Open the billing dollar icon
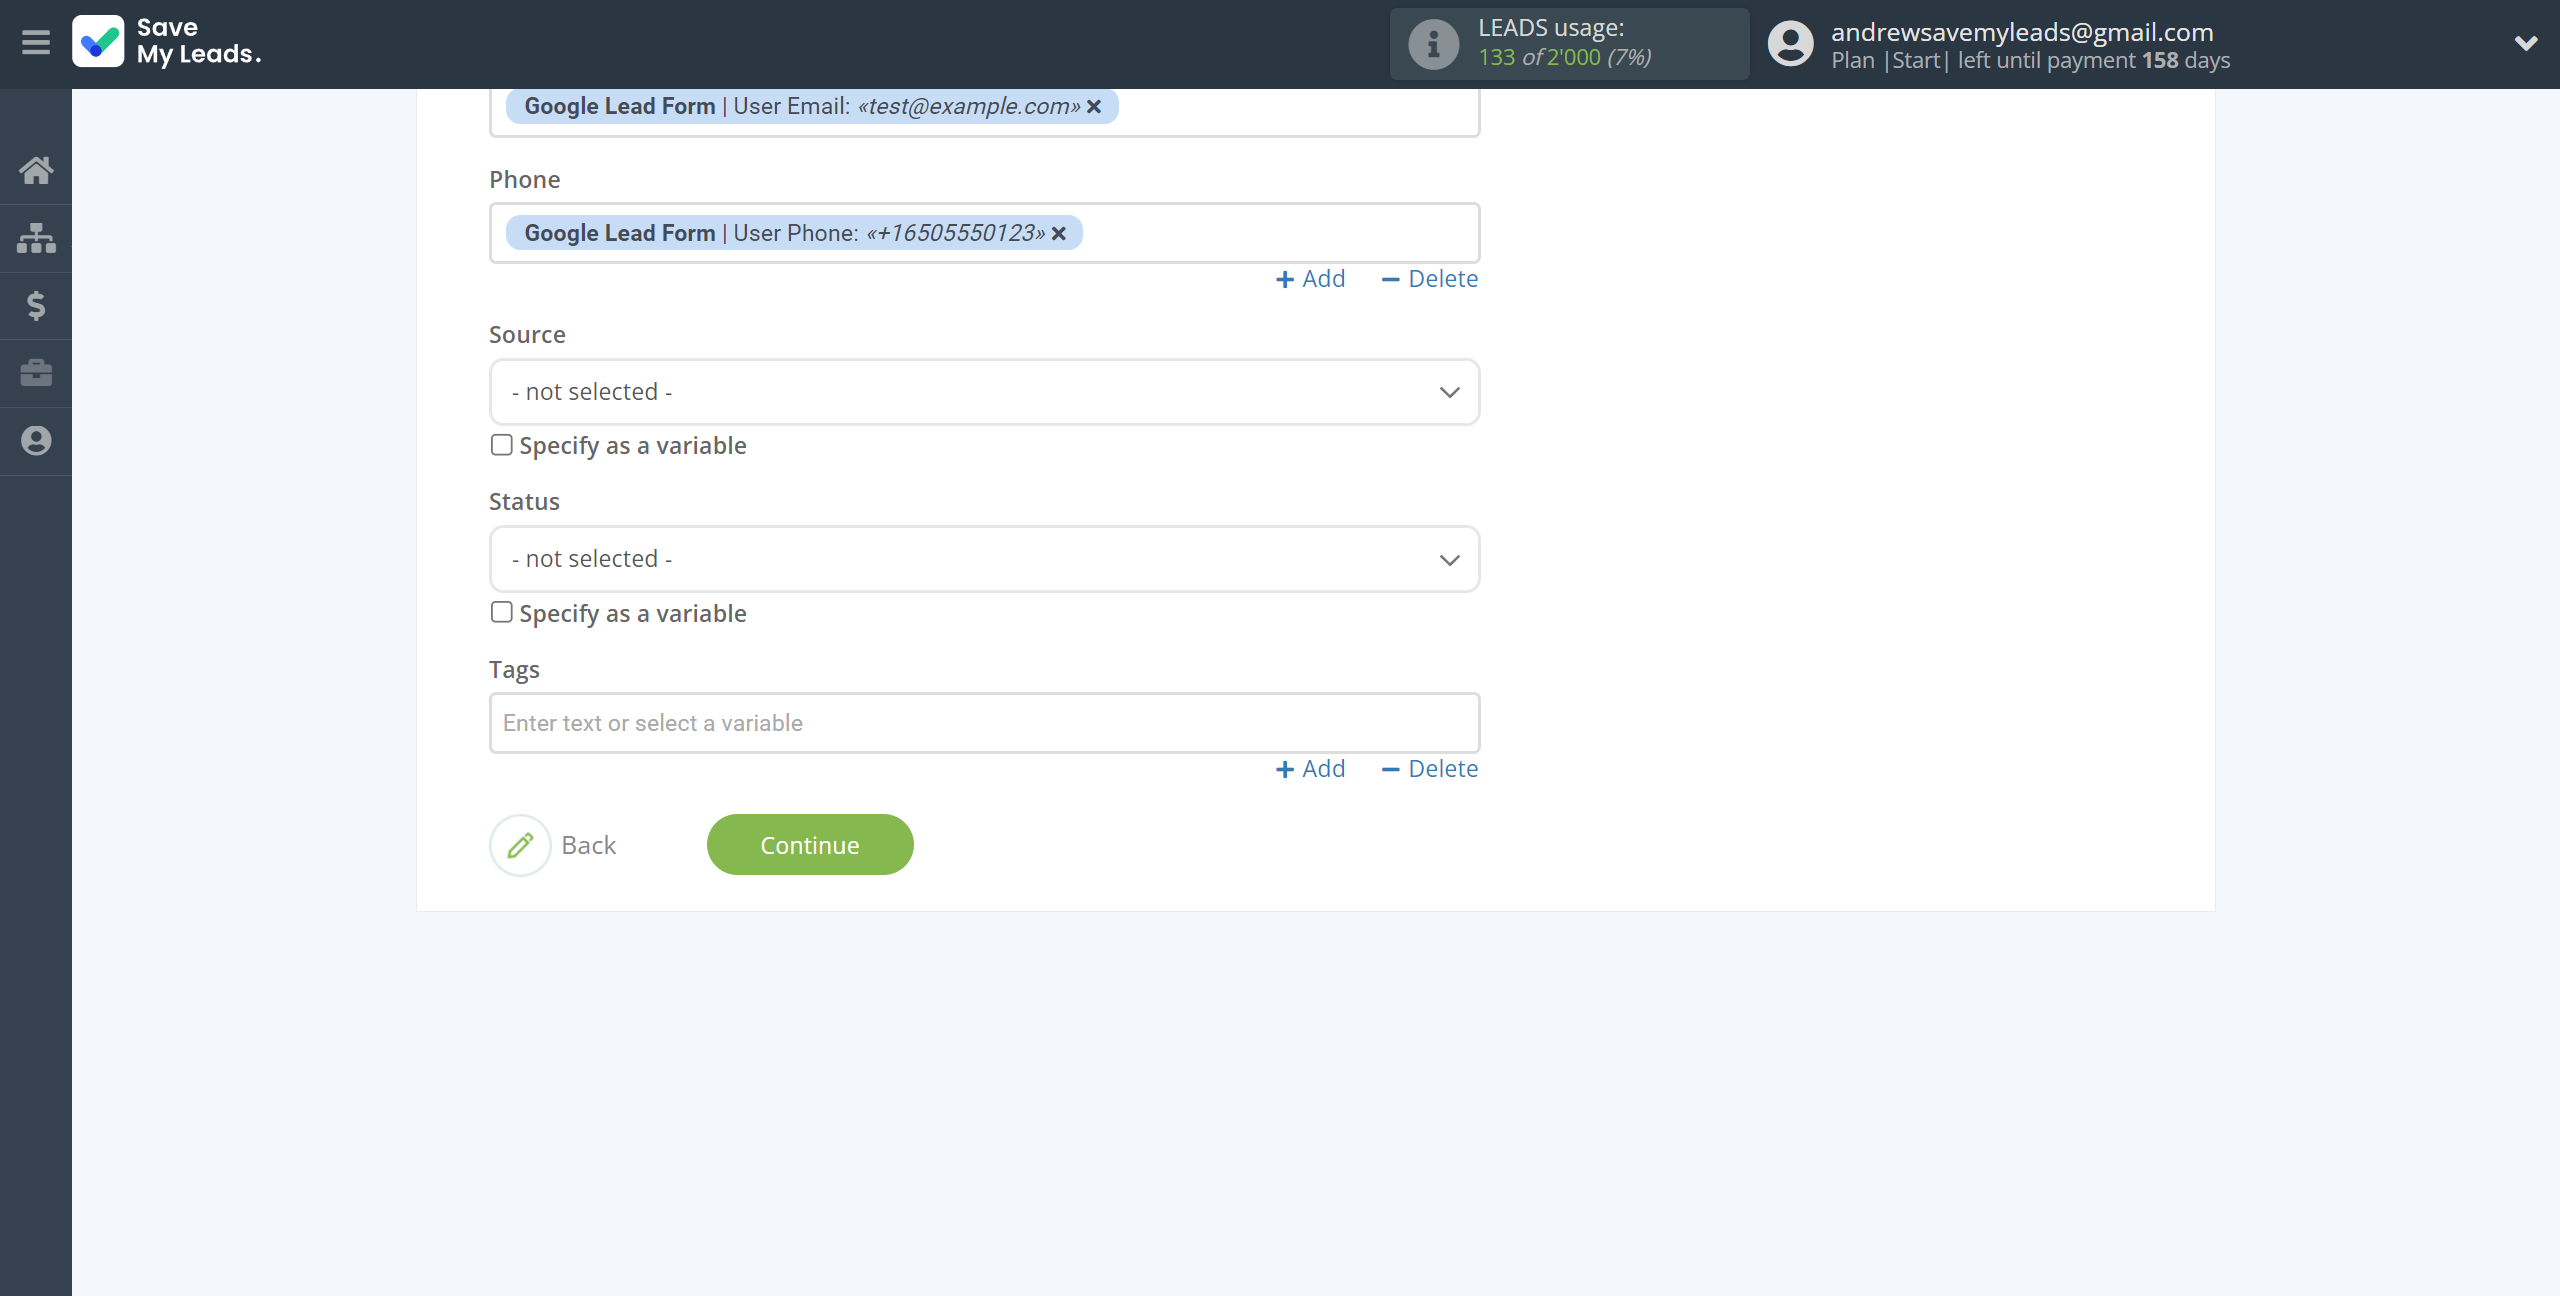 [x=36, y=305]
